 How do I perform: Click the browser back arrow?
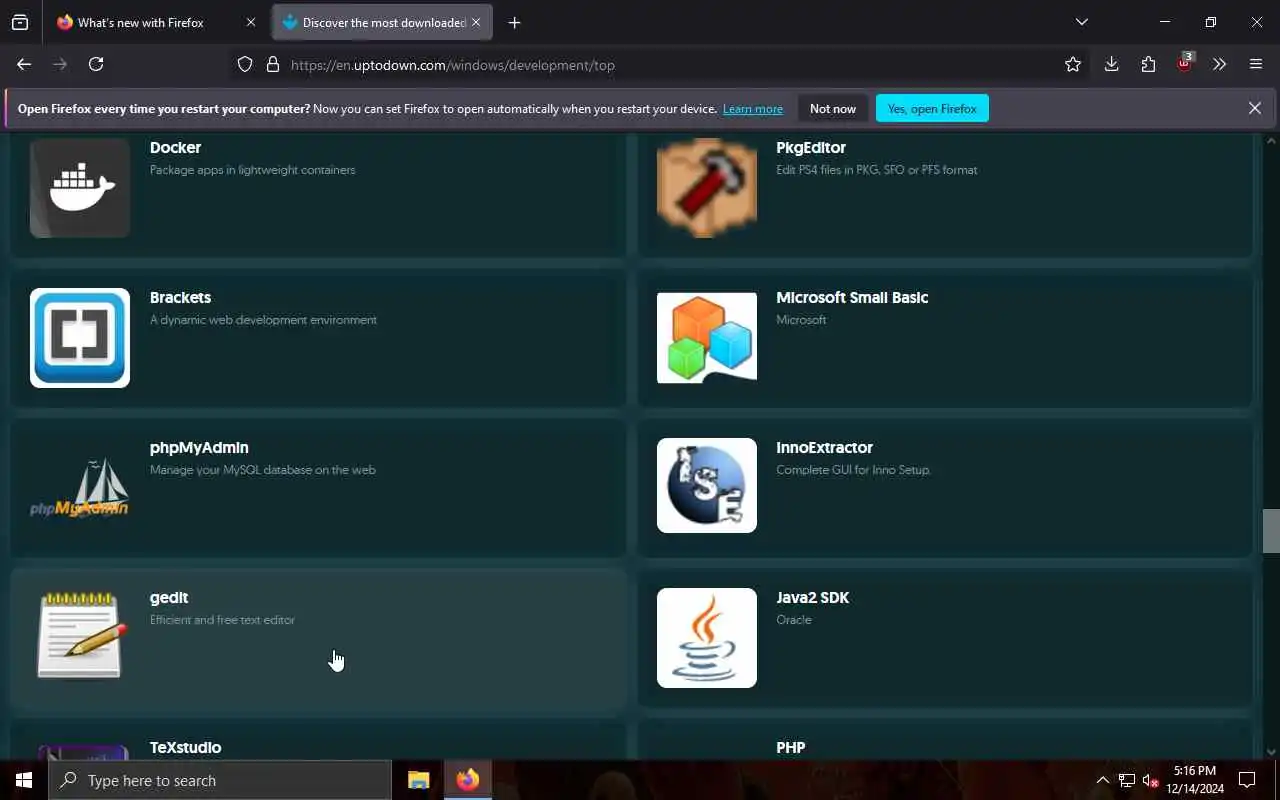pyautogui.click(x=24, y=64)
